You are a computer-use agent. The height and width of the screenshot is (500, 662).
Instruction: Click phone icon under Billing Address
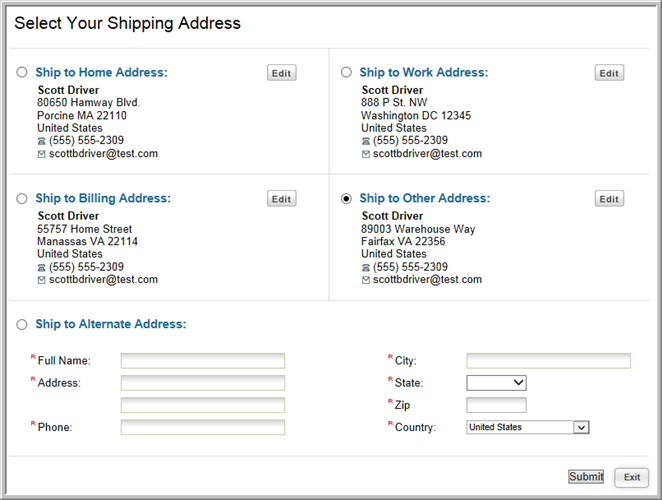coord(41,267)
